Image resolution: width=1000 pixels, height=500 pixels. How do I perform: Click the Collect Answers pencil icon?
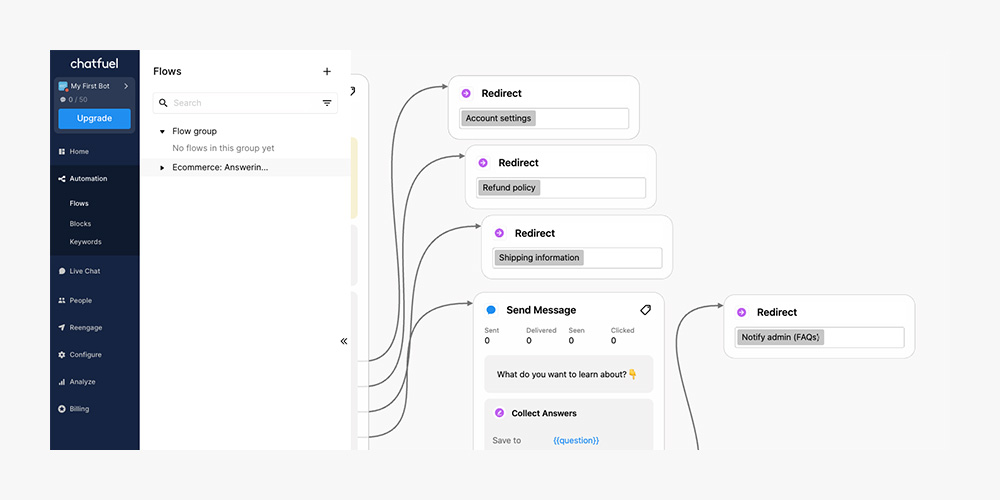point(499,413)
